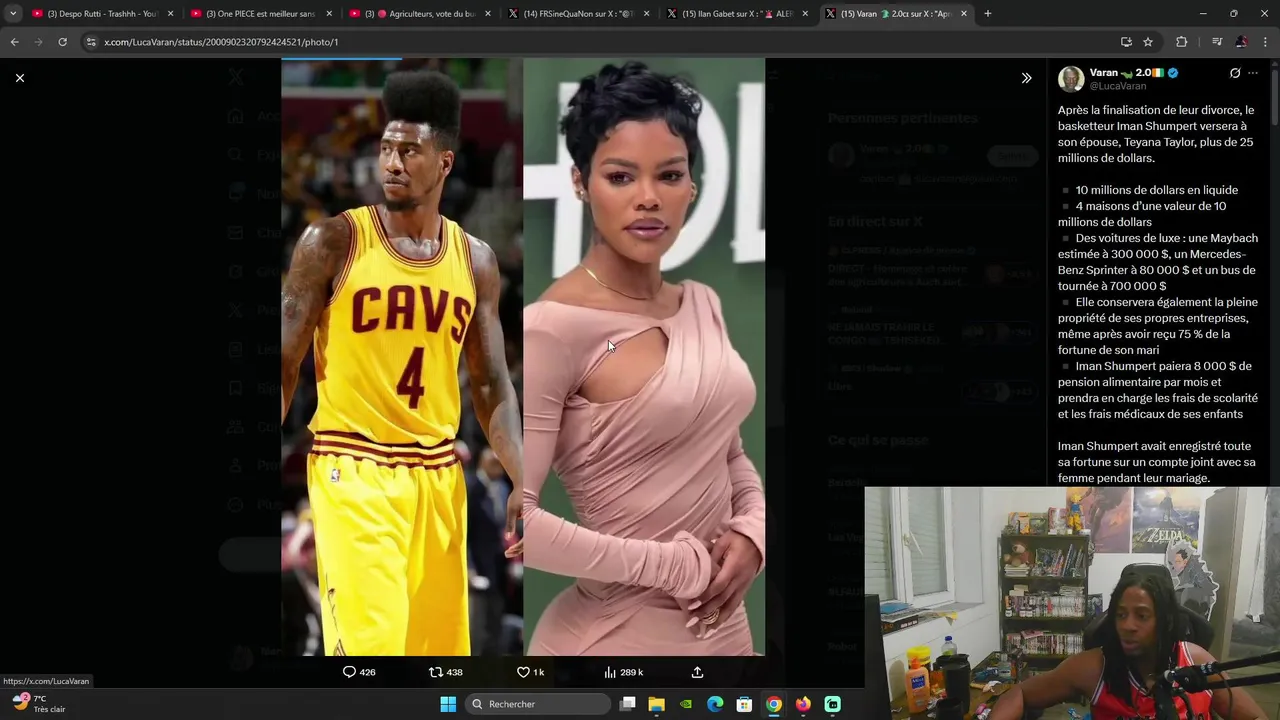This screenshot has height=720, width=1280.
Task: Open the @LucaVaran handle link
Action: (x=1118, y=86)
